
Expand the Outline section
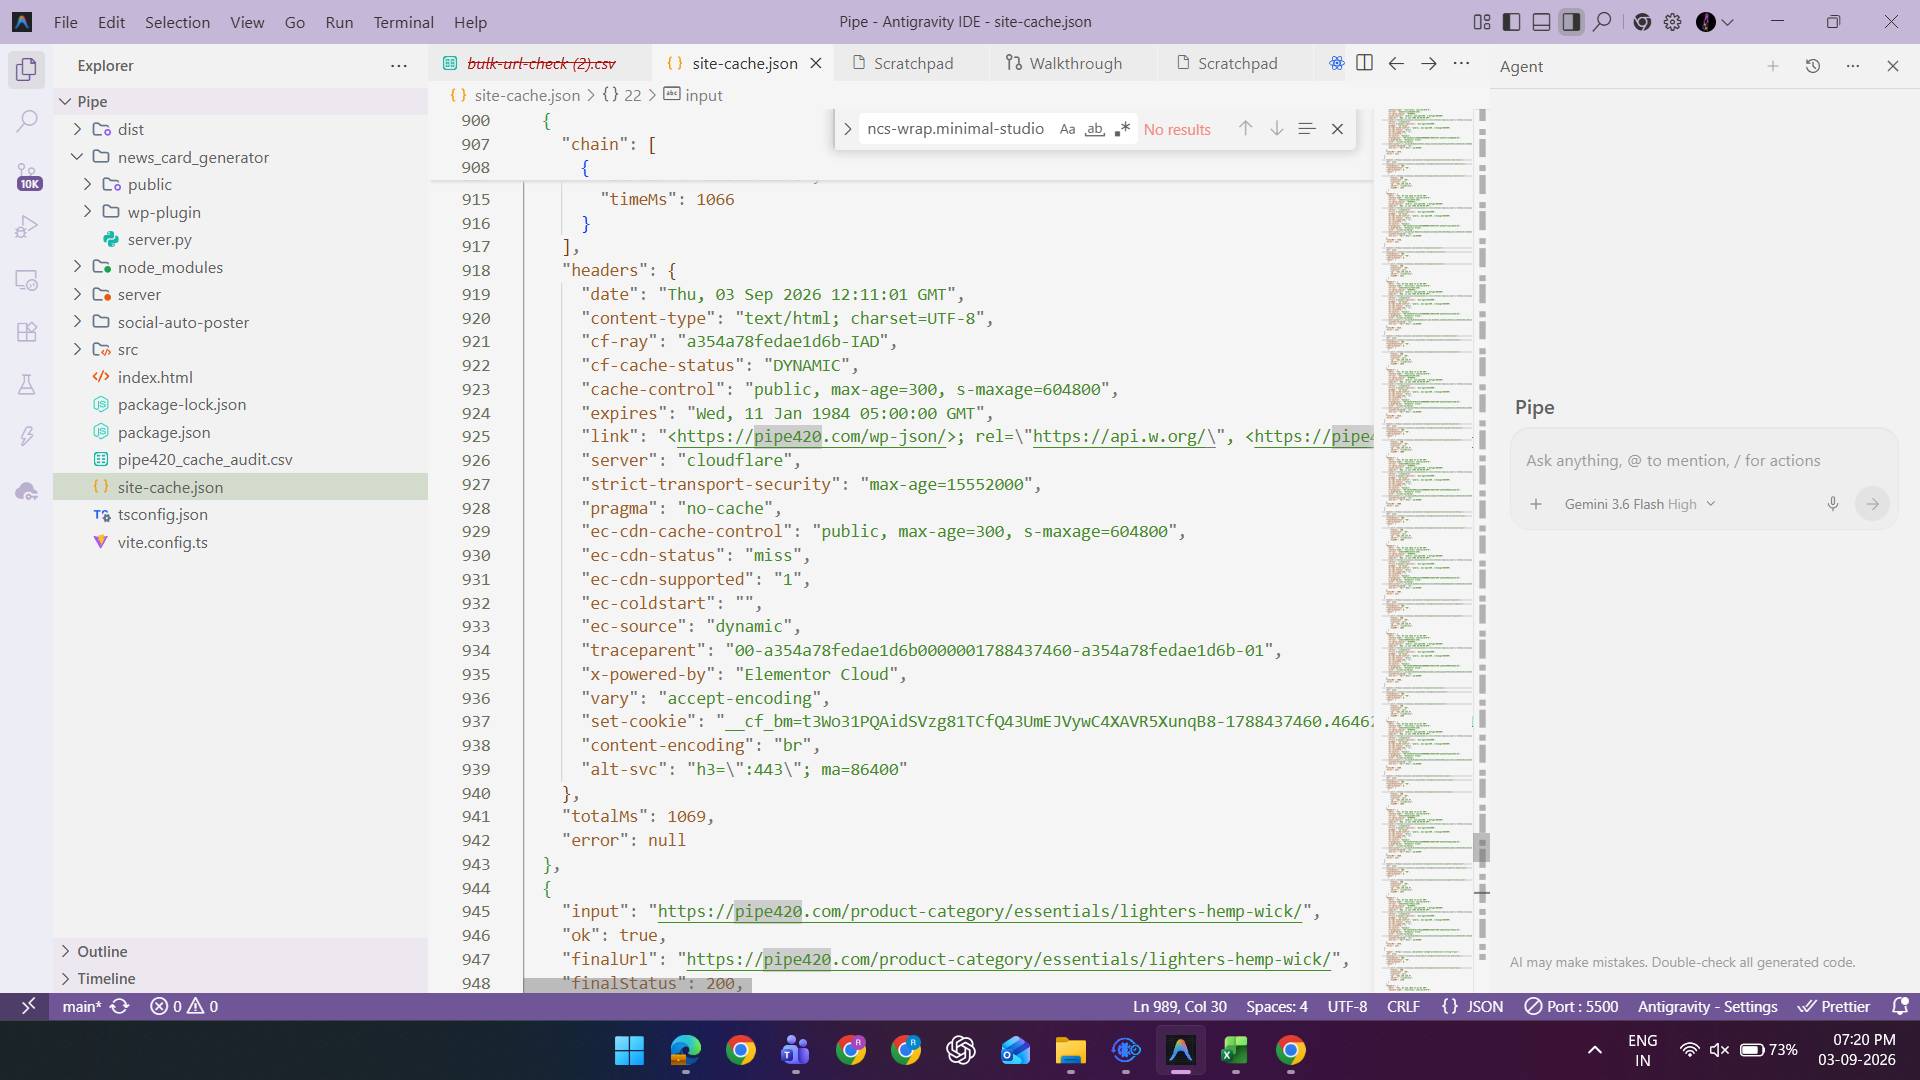pyautogui.click(x=102, y=951)
